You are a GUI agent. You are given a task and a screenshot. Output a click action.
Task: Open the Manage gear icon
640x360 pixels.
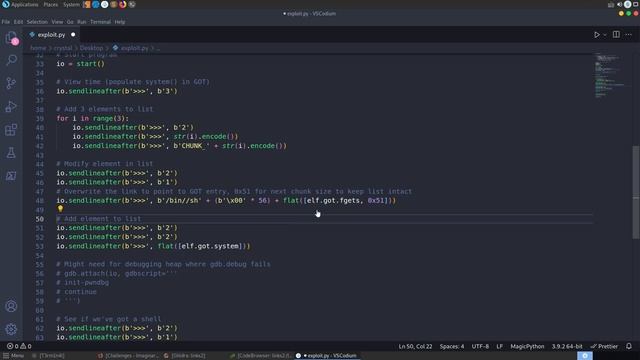[x=11, y=329]
